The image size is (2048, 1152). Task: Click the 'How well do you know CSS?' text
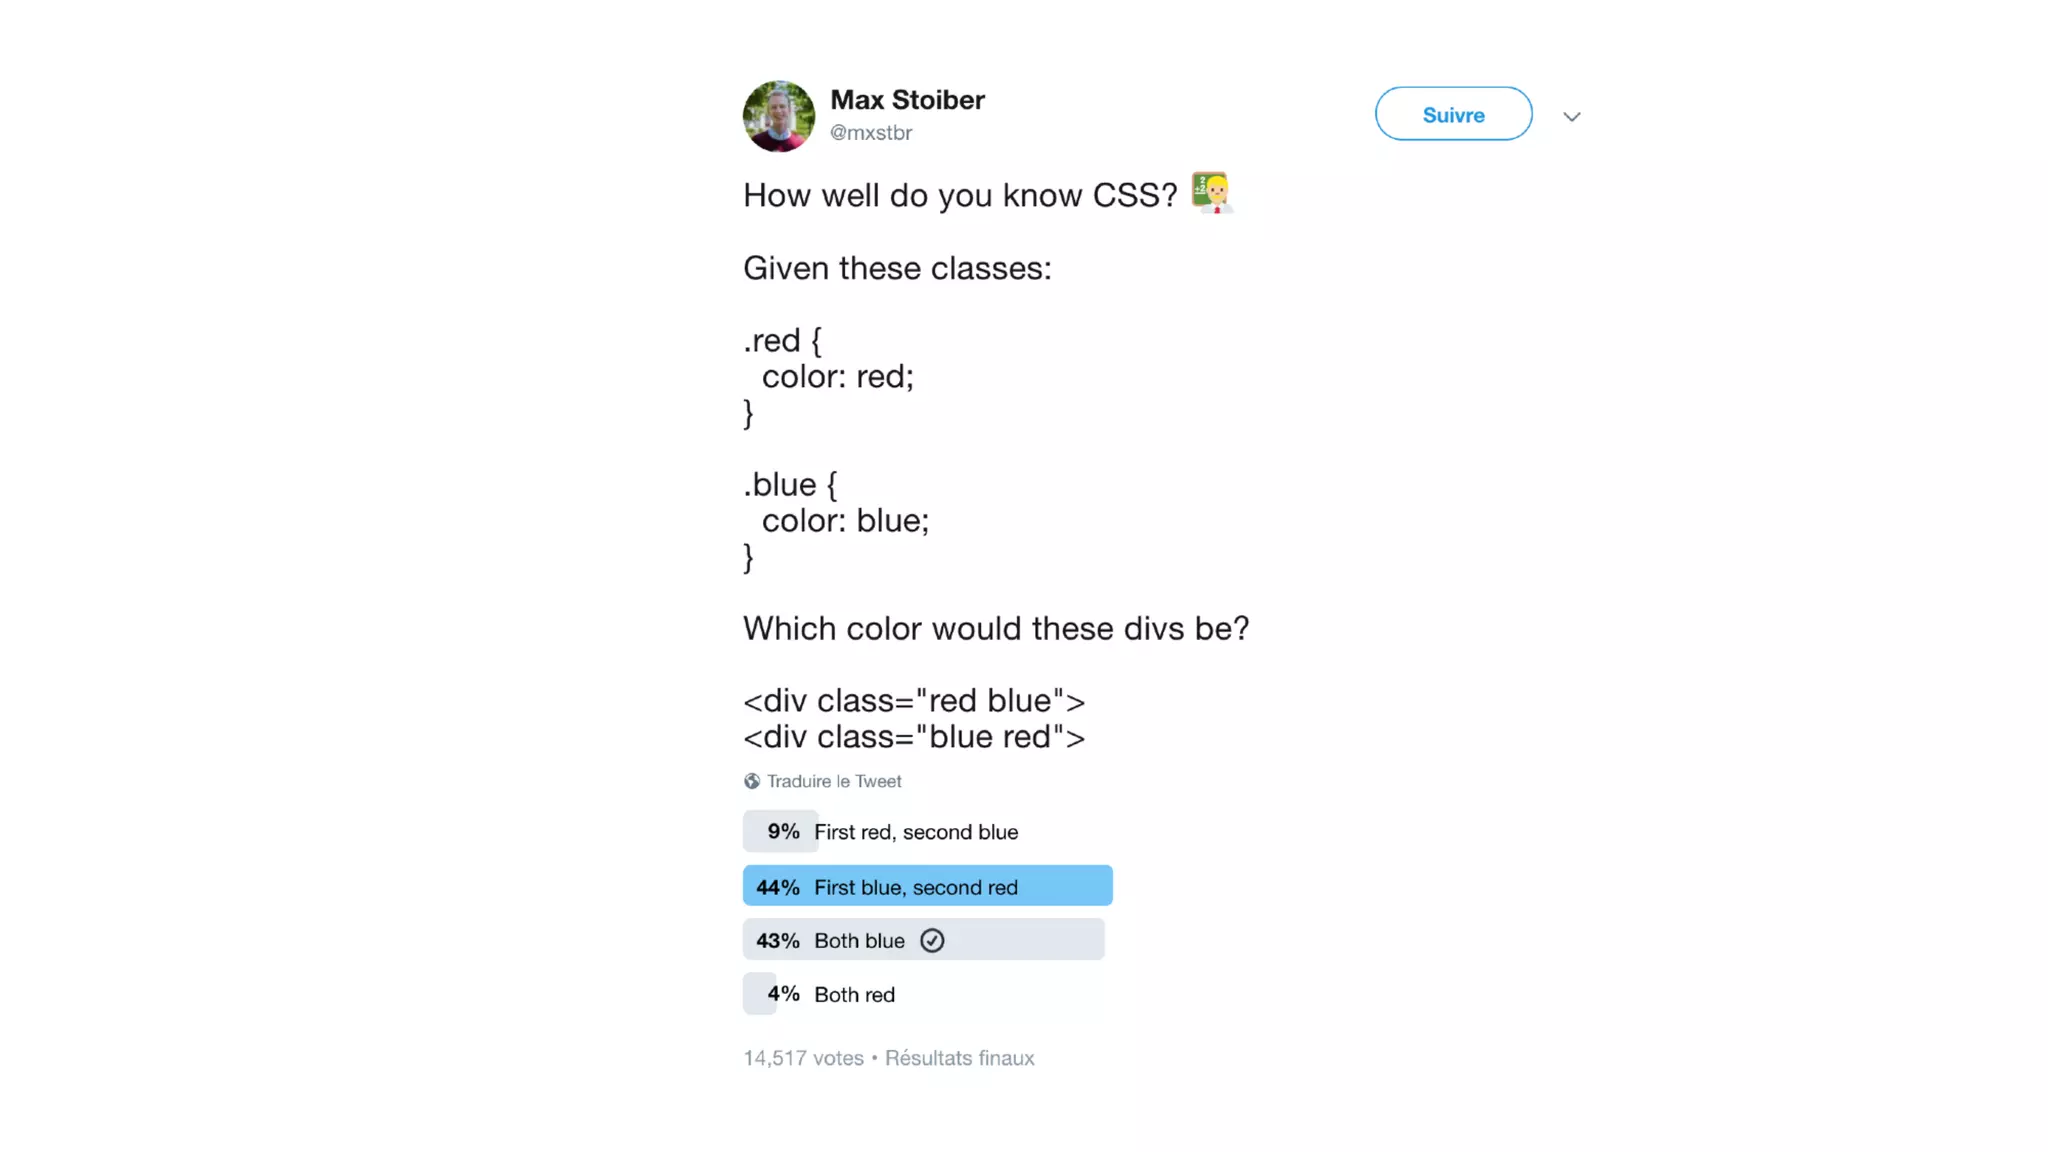tap(960, 196)
